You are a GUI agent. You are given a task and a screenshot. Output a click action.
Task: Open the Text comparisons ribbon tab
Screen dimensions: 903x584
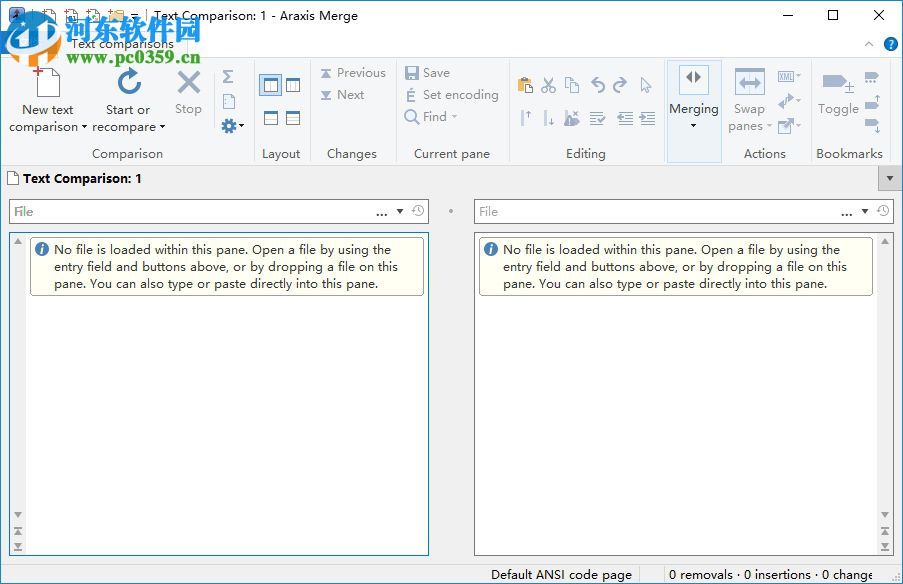122,44
